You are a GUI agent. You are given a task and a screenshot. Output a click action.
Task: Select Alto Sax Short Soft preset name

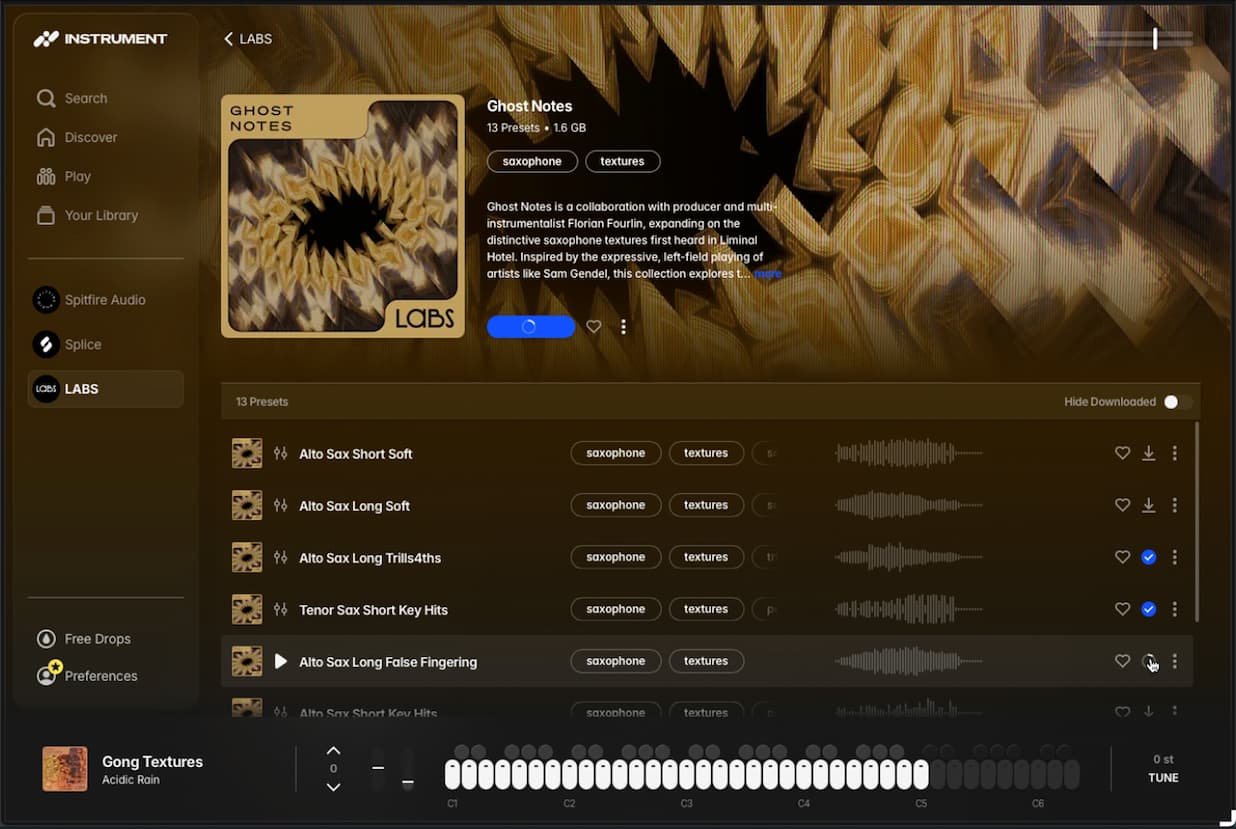[x=356, y=454]
